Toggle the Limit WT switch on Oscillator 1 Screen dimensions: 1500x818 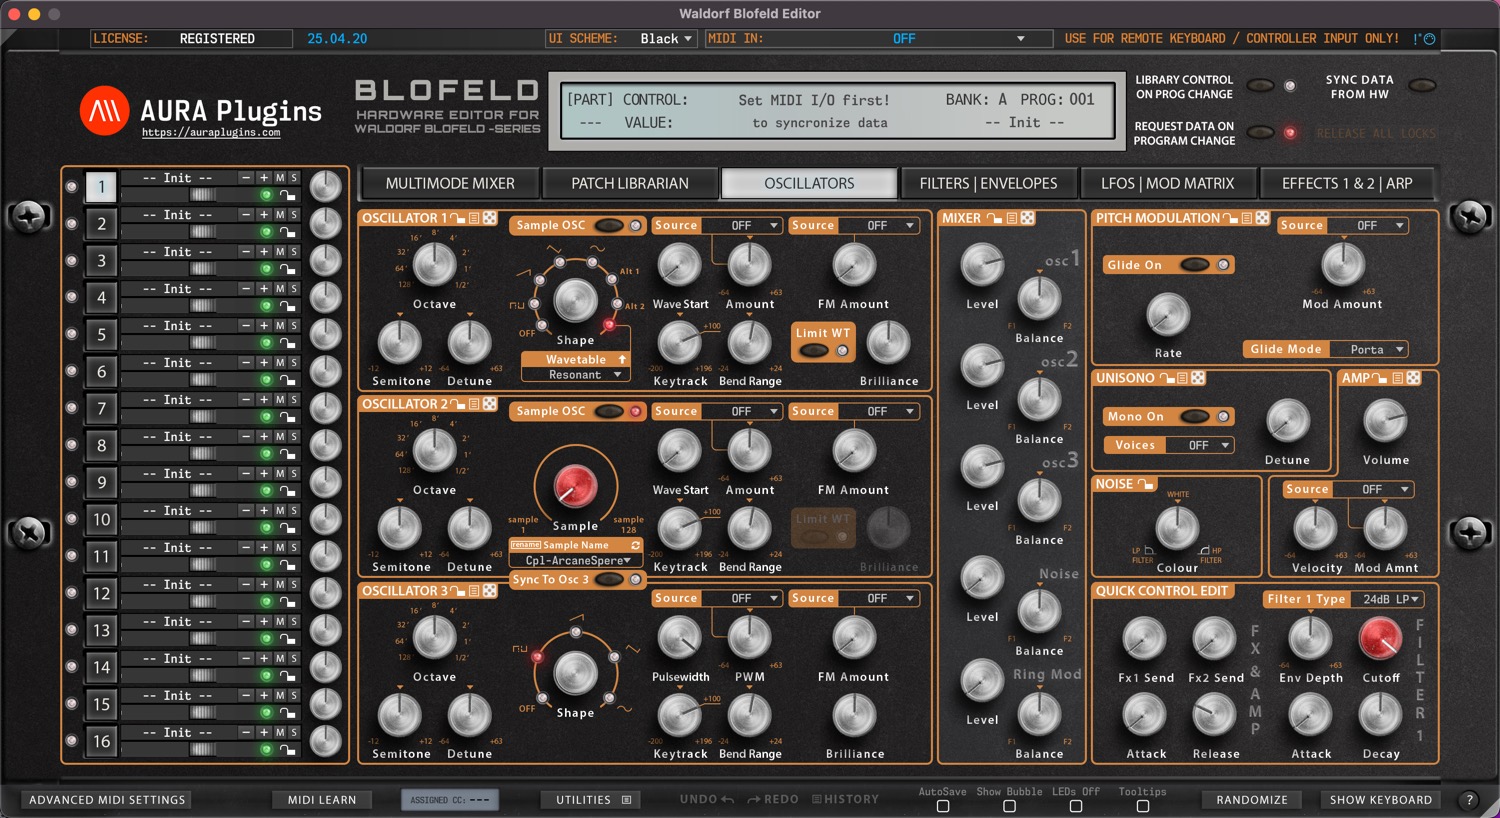coord(814,351)
